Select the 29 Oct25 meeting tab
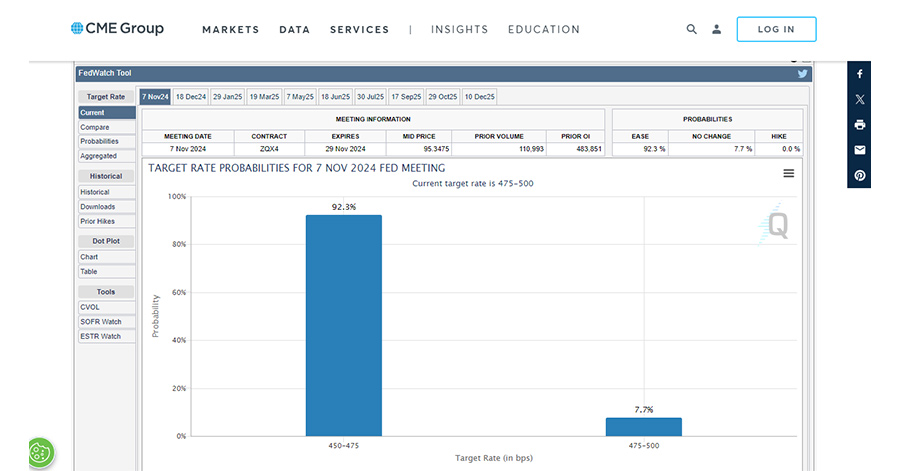Image resolution: width=900 pixels, height=471 pixels. [x=443, y=97]
